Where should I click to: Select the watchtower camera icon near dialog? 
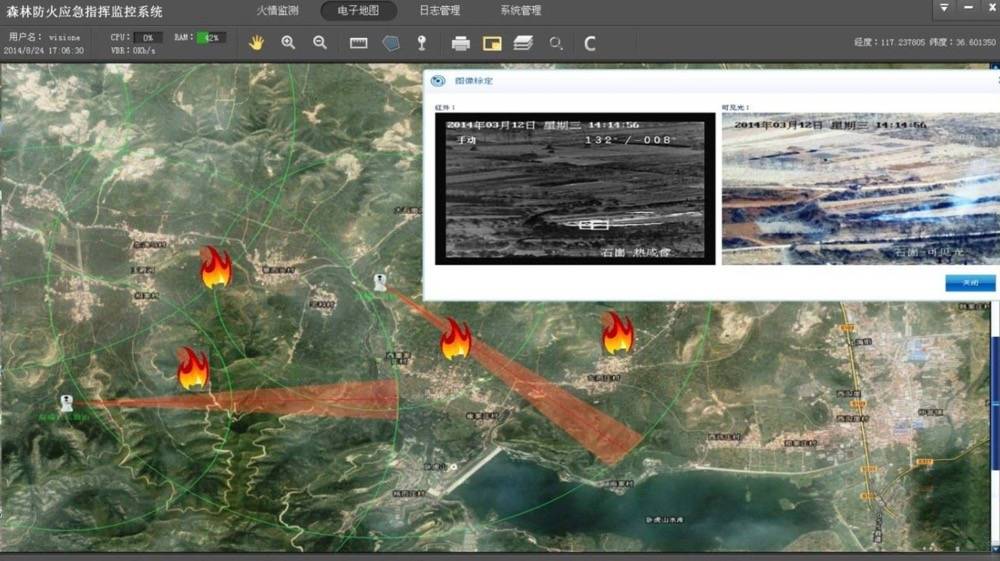[379, 282]
